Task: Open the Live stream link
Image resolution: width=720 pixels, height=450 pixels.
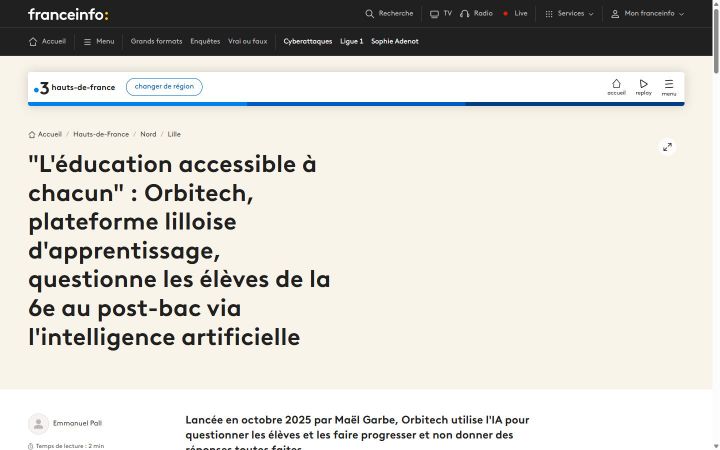Action: [x=515, y=14]
